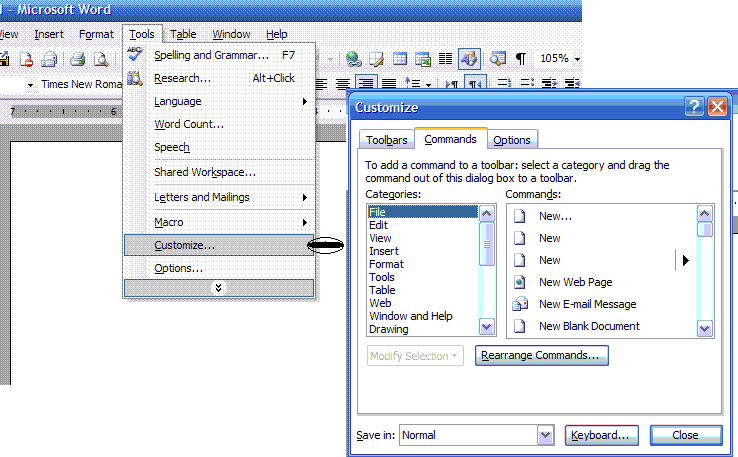Viewport: 738px width, 457px height.
Task: Open Line Spacing dropdown arrow
Action: click(428, 85)
